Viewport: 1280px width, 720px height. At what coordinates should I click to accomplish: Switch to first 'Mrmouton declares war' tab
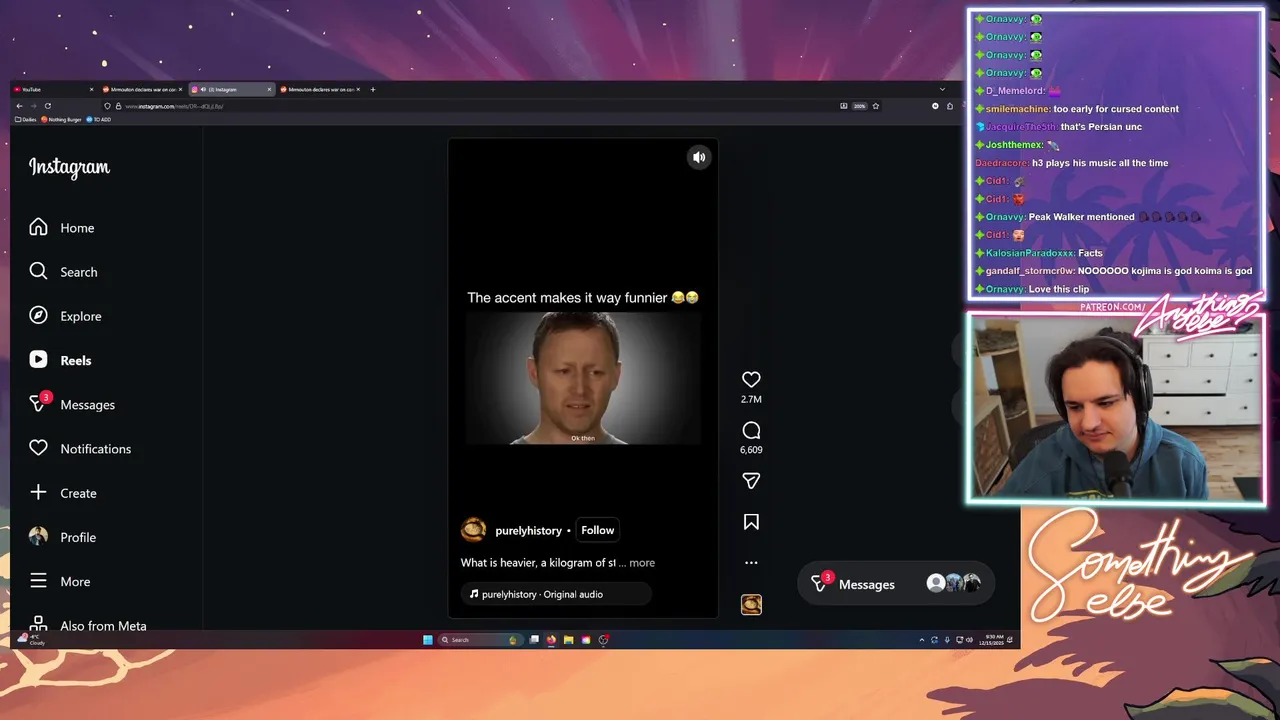(142, 89)
